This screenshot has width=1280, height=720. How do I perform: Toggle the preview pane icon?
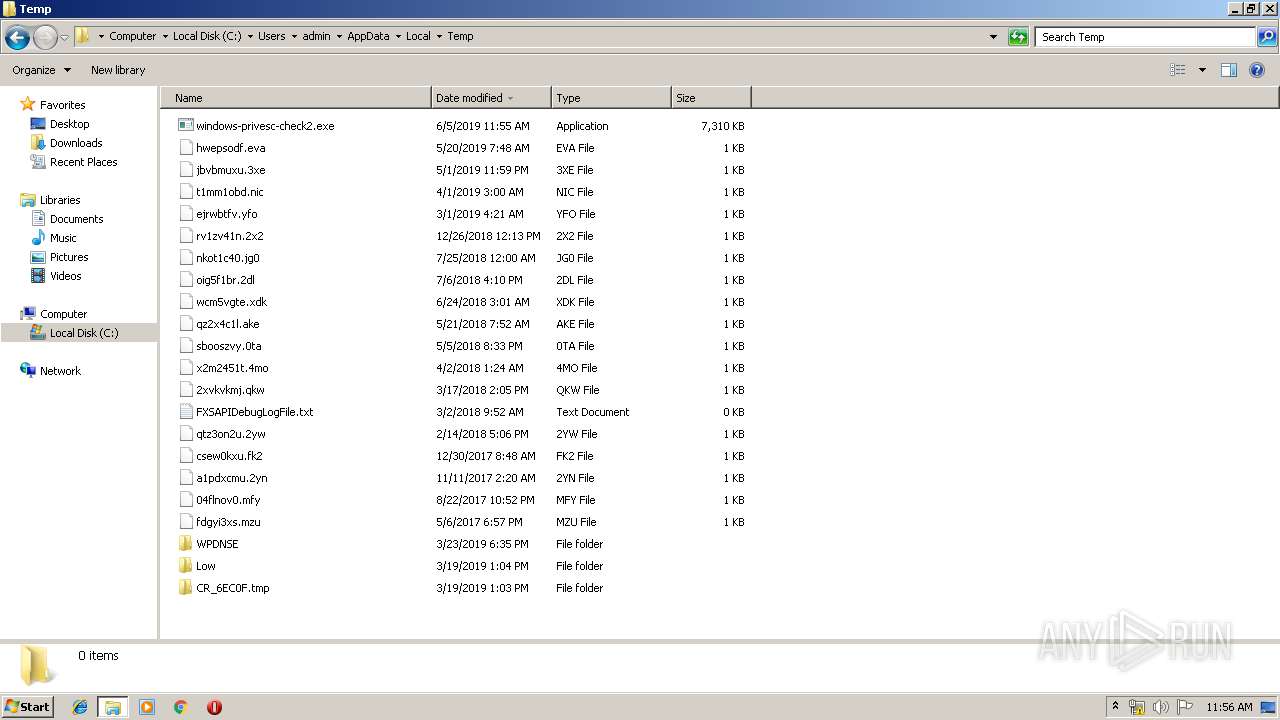tap(1229, 70)
